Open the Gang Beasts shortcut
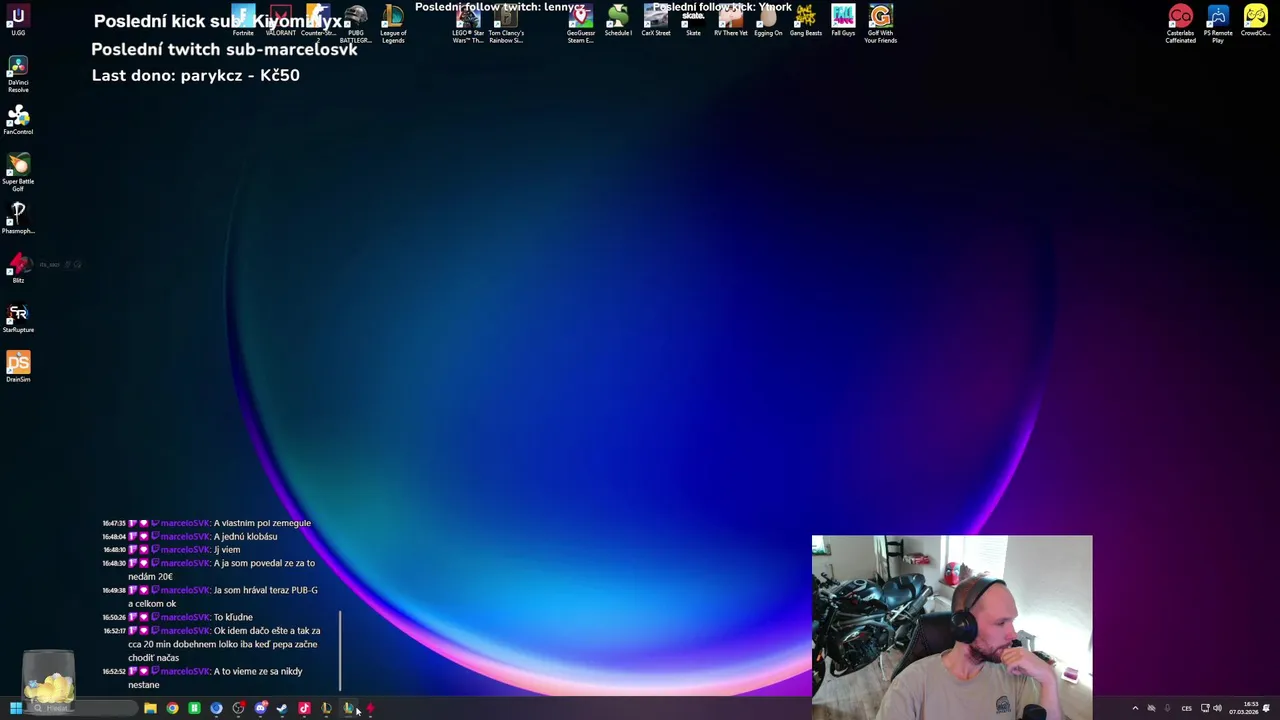Screen dimensions: 1280x720 (806, 21)
